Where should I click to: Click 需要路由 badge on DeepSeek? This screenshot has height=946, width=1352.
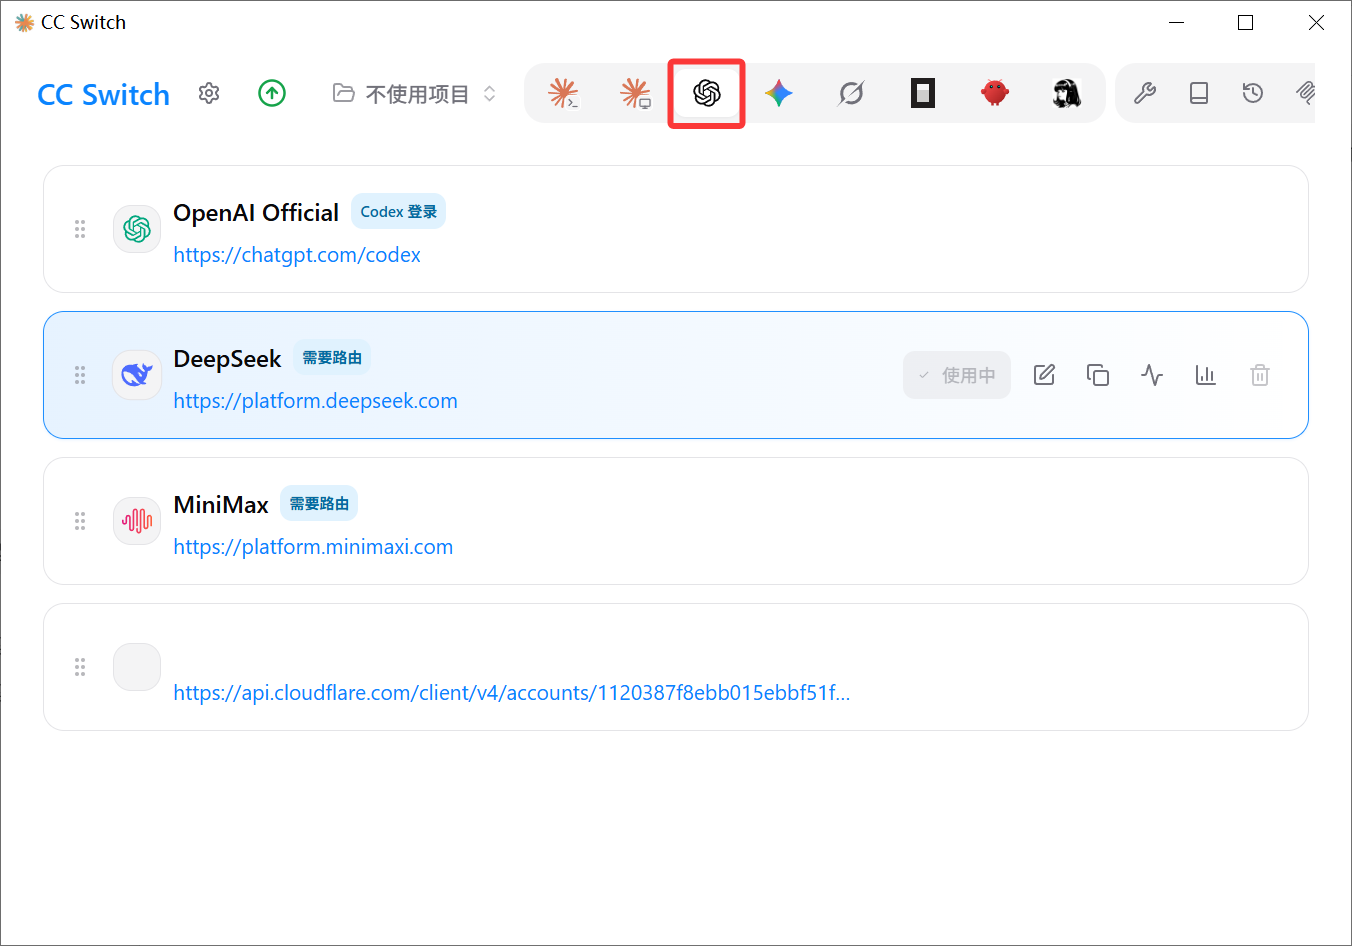(x=332, y=358)
